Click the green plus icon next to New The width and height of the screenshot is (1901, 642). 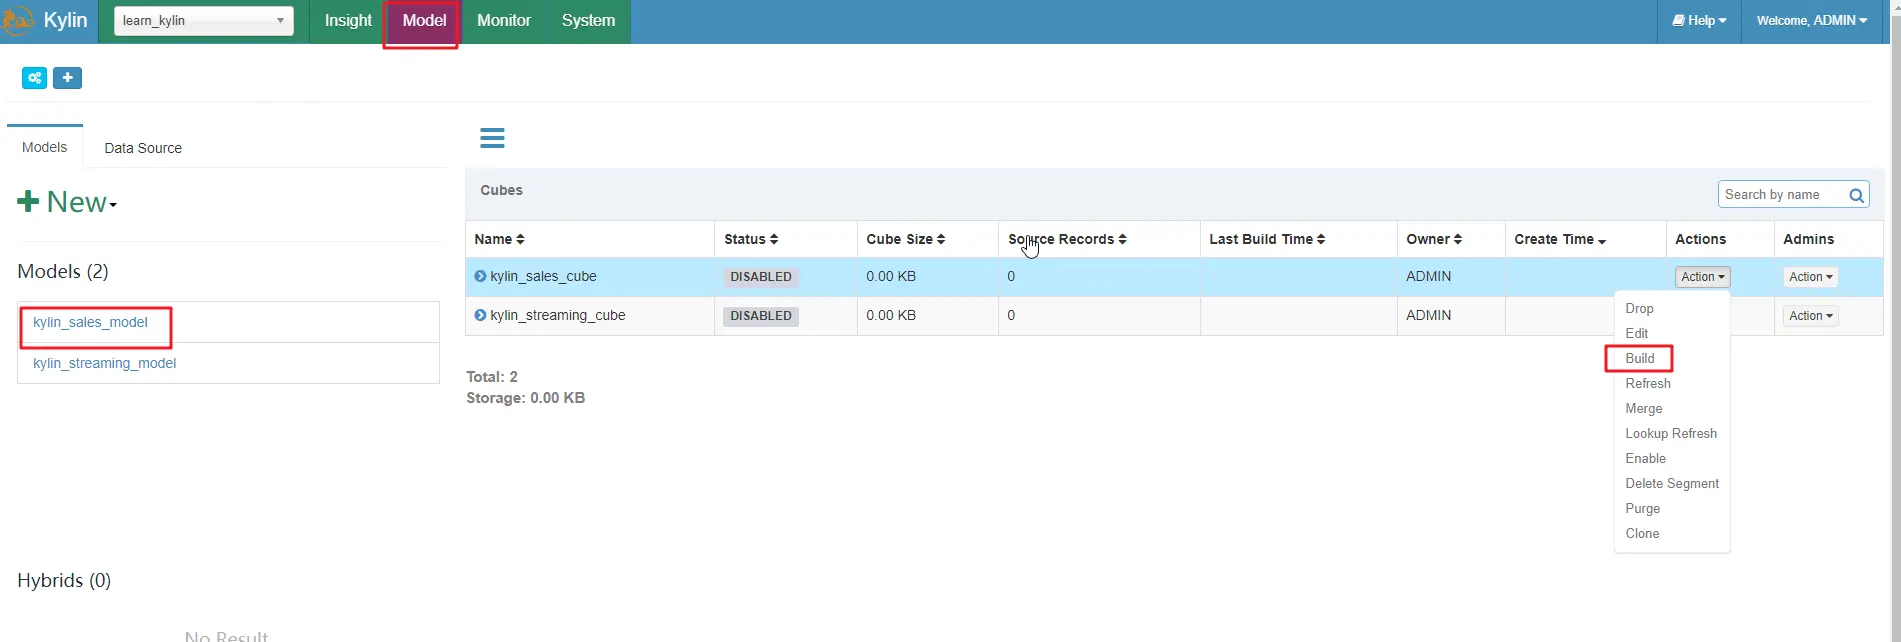click(28, 202)
